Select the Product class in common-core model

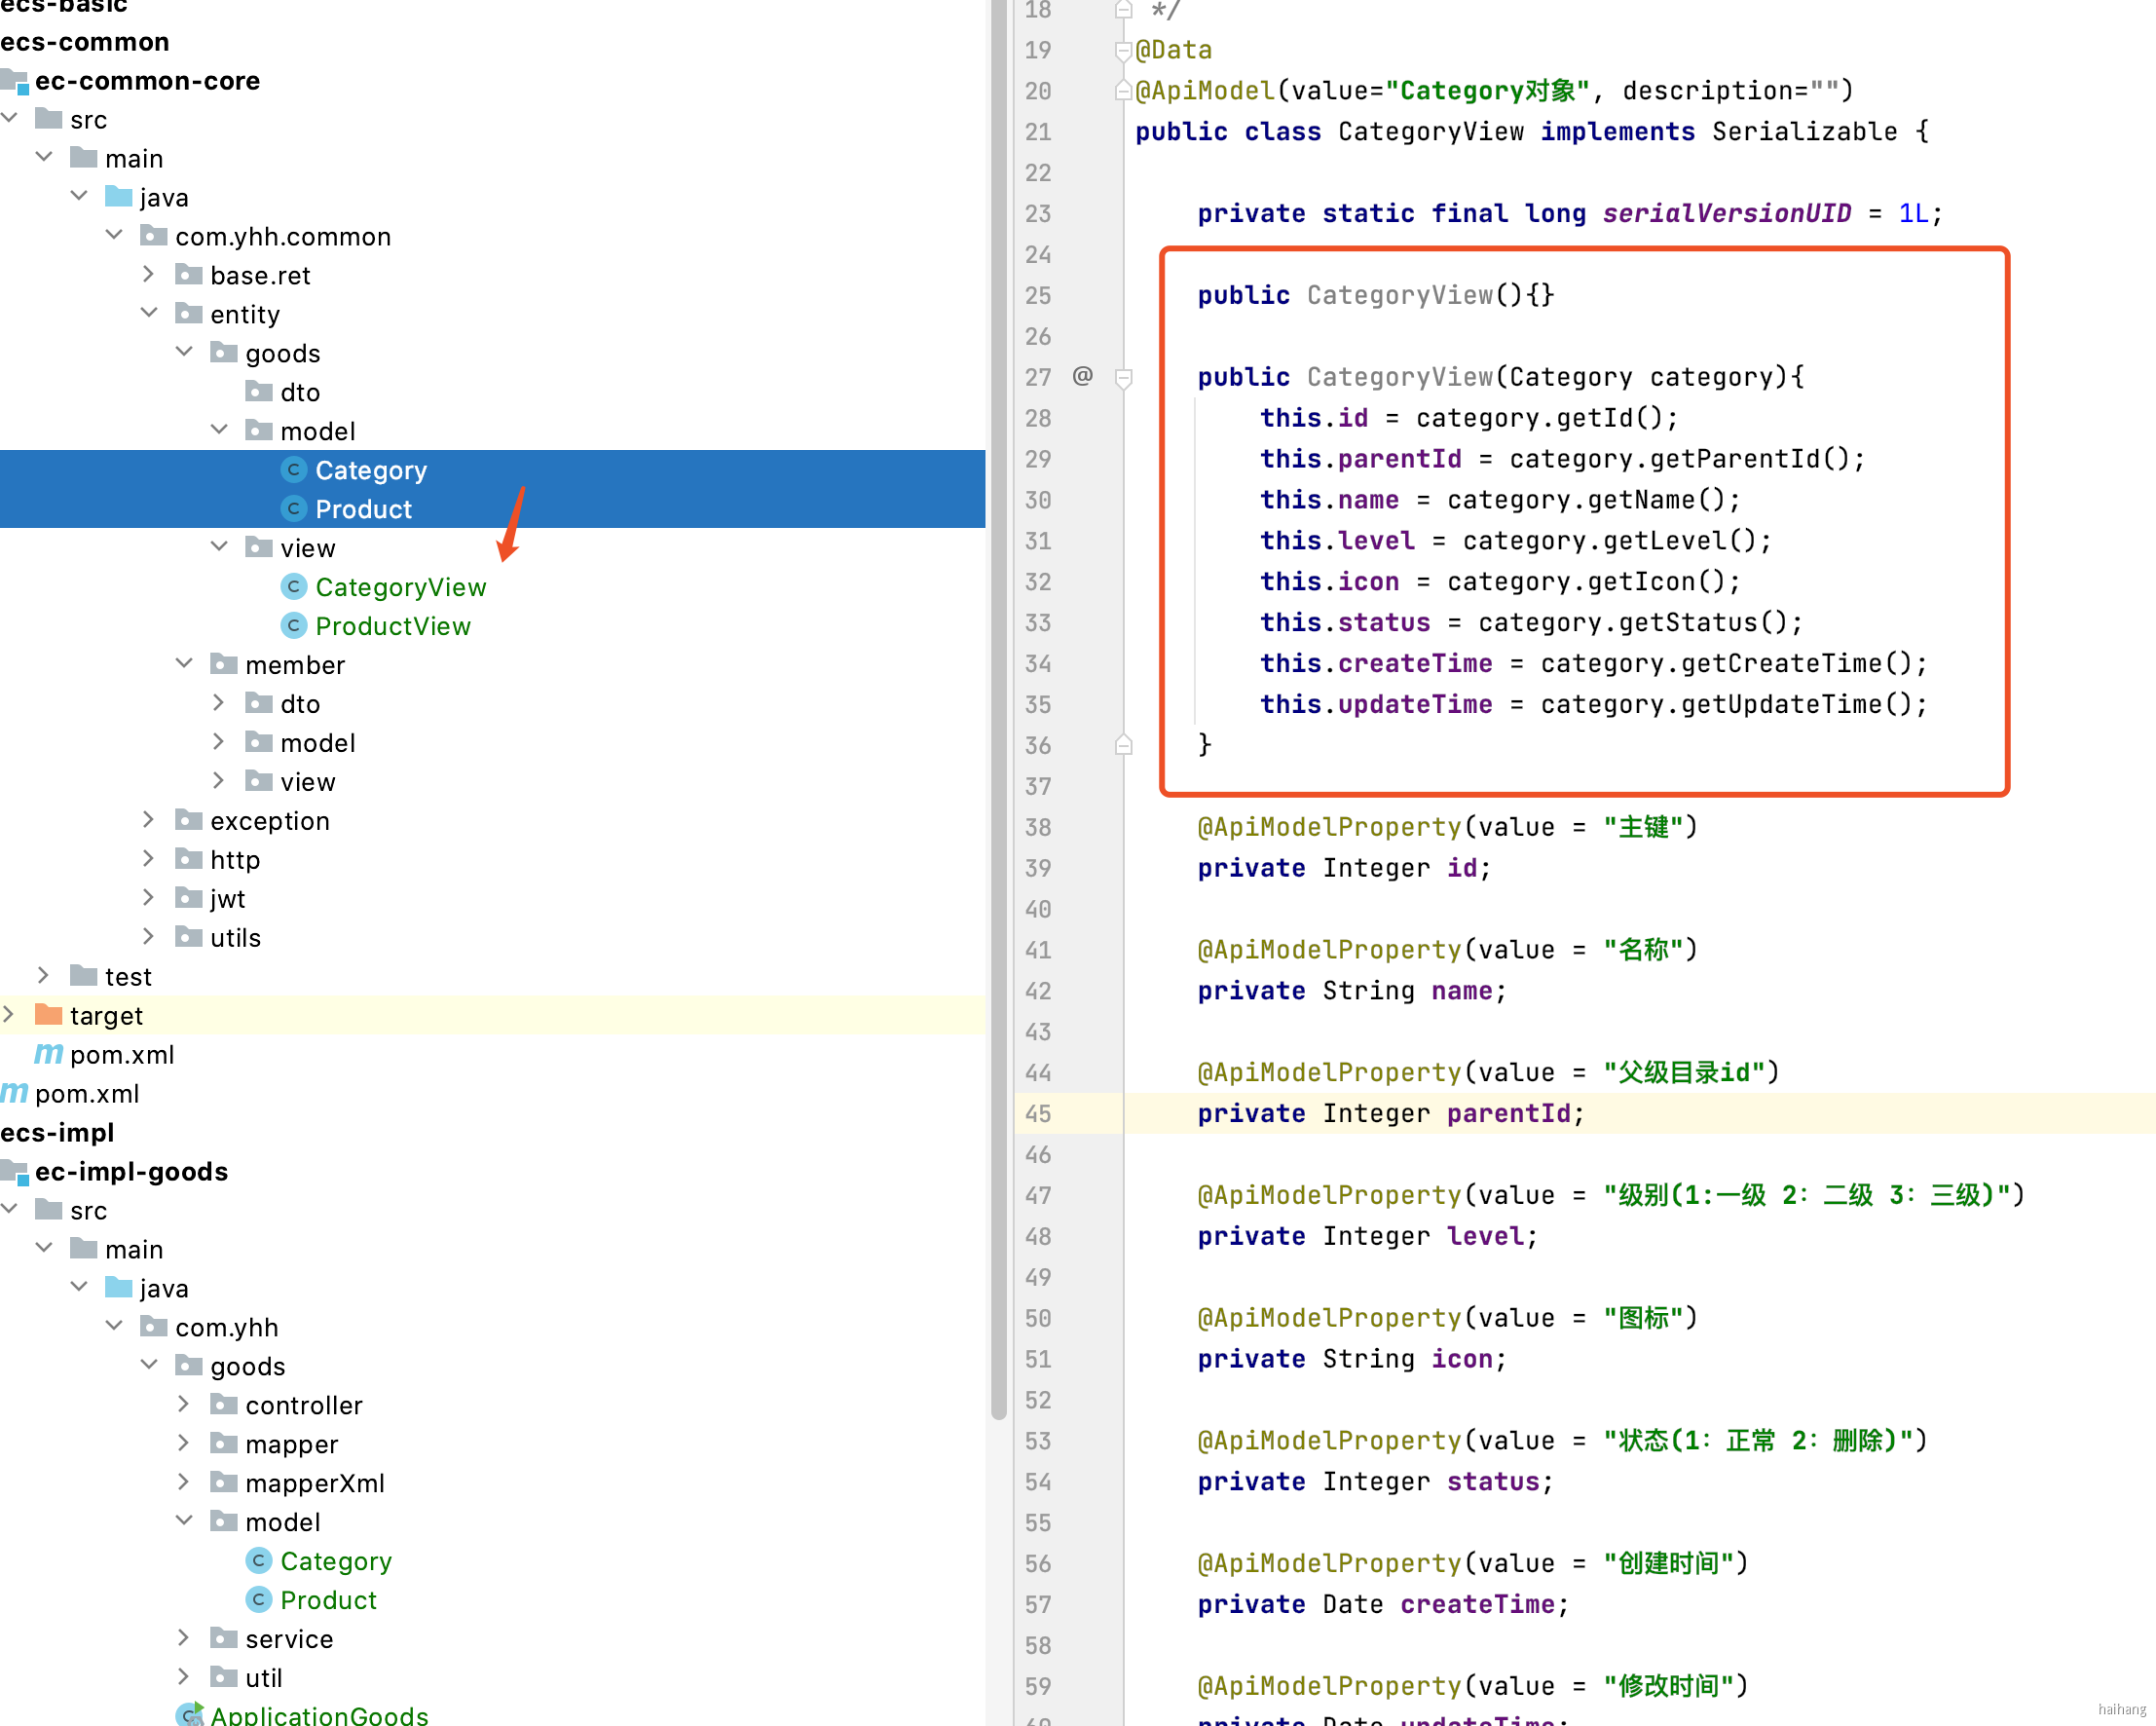pos(363,509)
